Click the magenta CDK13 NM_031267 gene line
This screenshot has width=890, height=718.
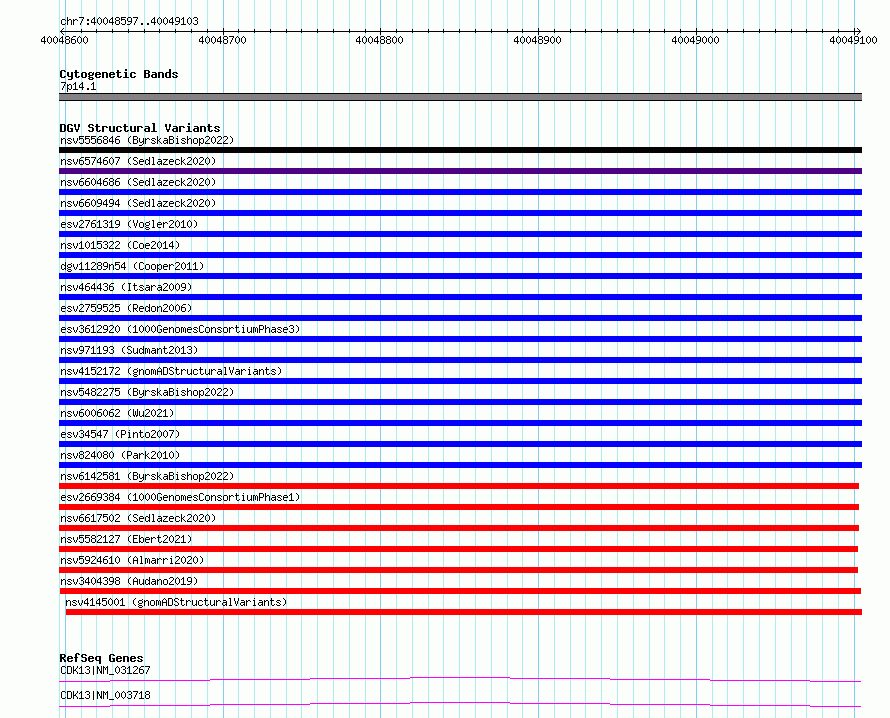460,679
